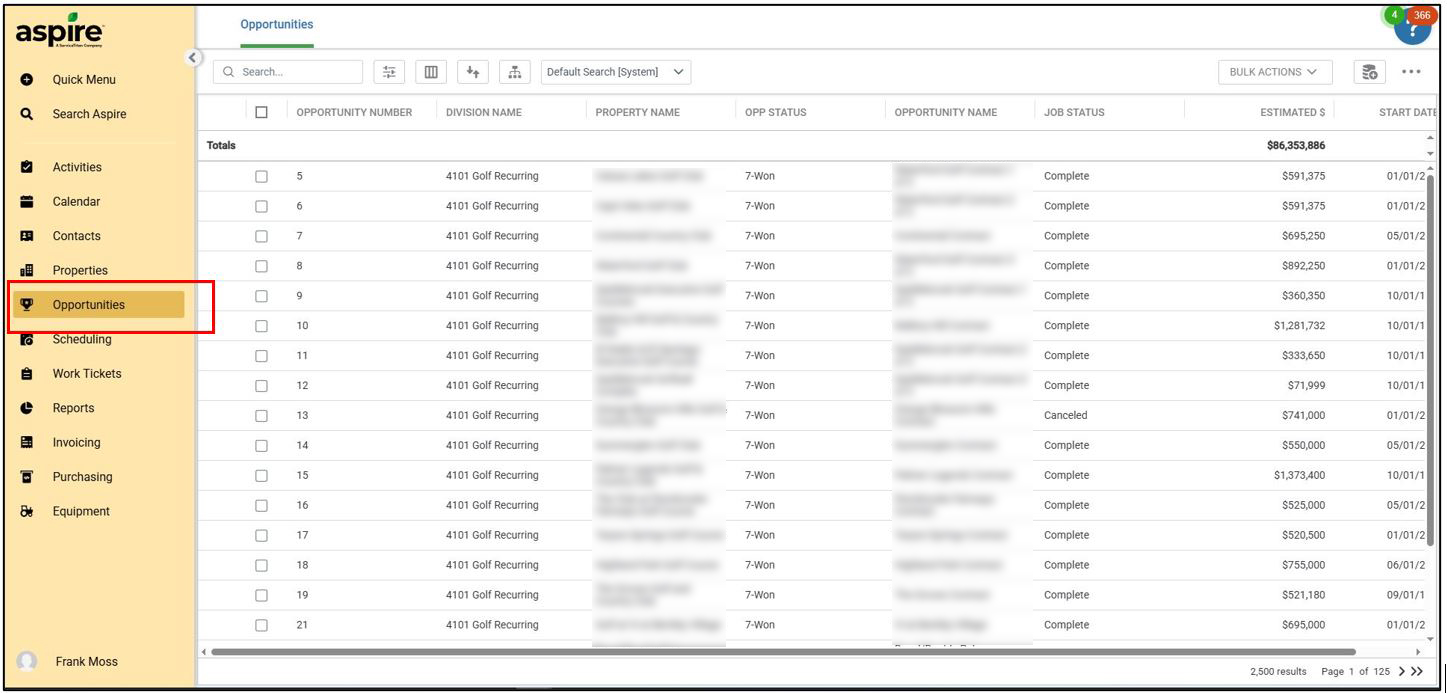Open Calendar link in sidebar
Screen dimensions: 1447x693
[77, 202]
